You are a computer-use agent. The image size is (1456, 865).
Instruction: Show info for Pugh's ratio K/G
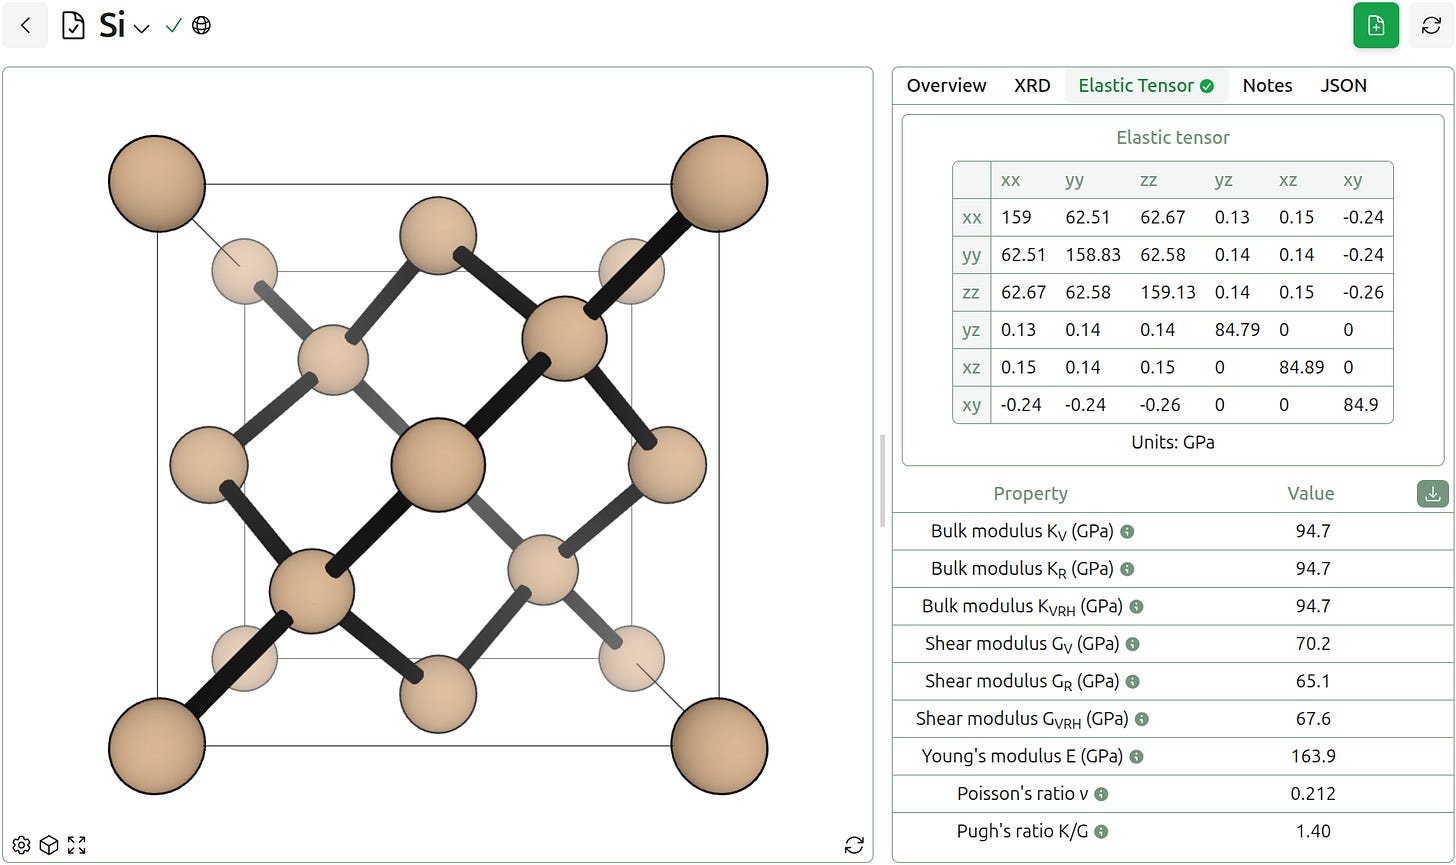pos(1101,832)
